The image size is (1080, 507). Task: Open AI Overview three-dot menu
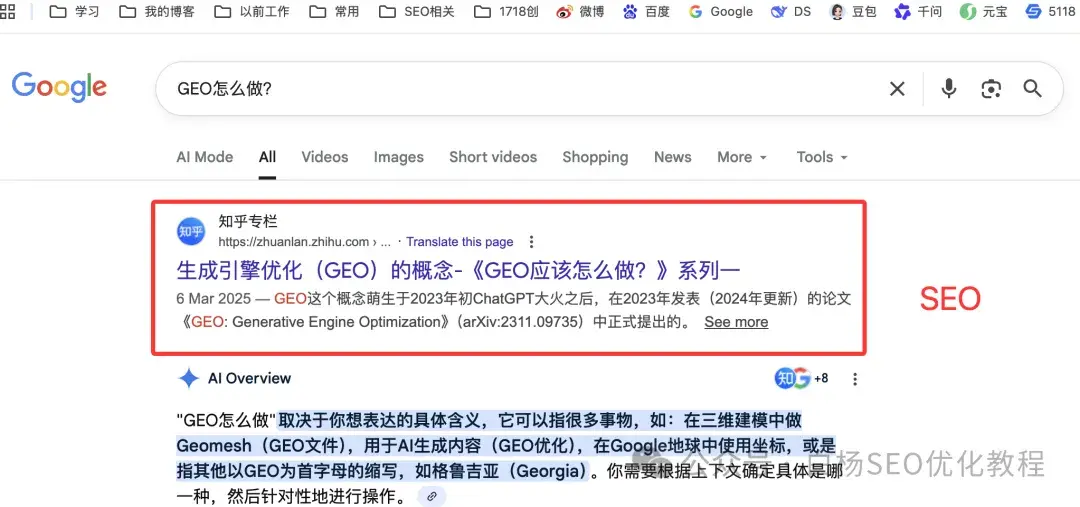855,379
